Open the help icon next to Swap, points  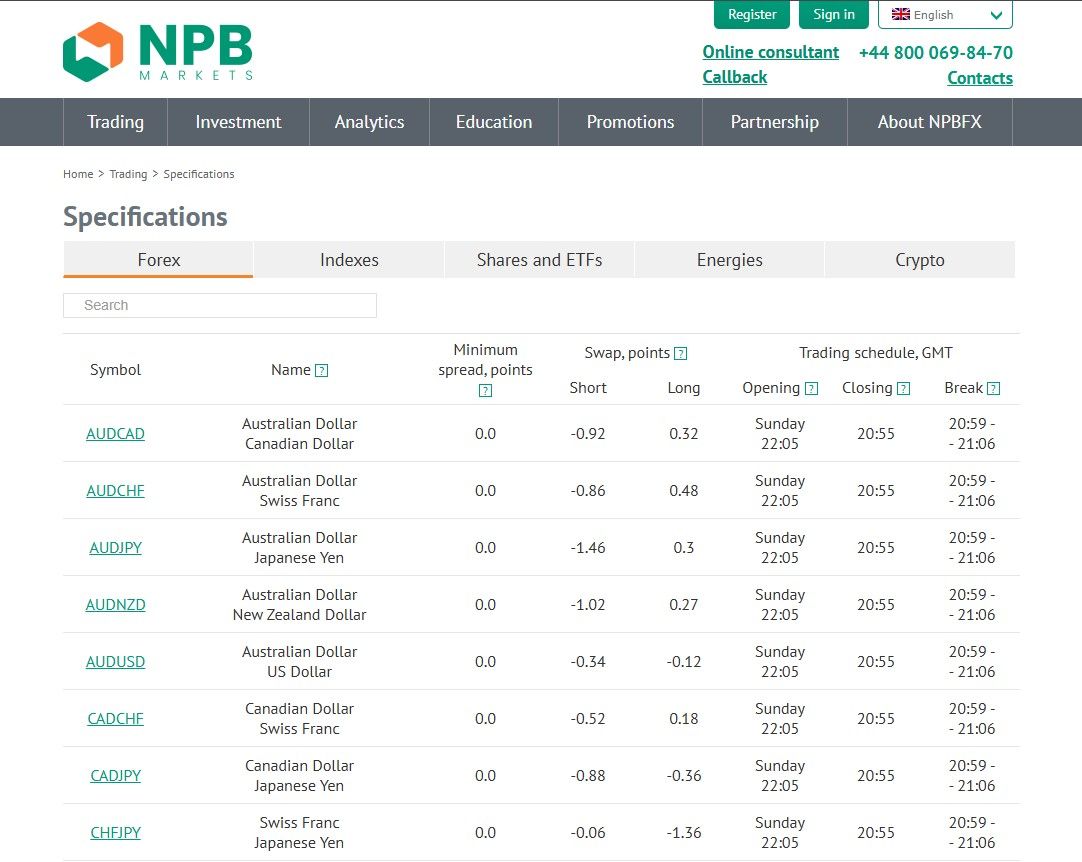(x=680, y=353)
